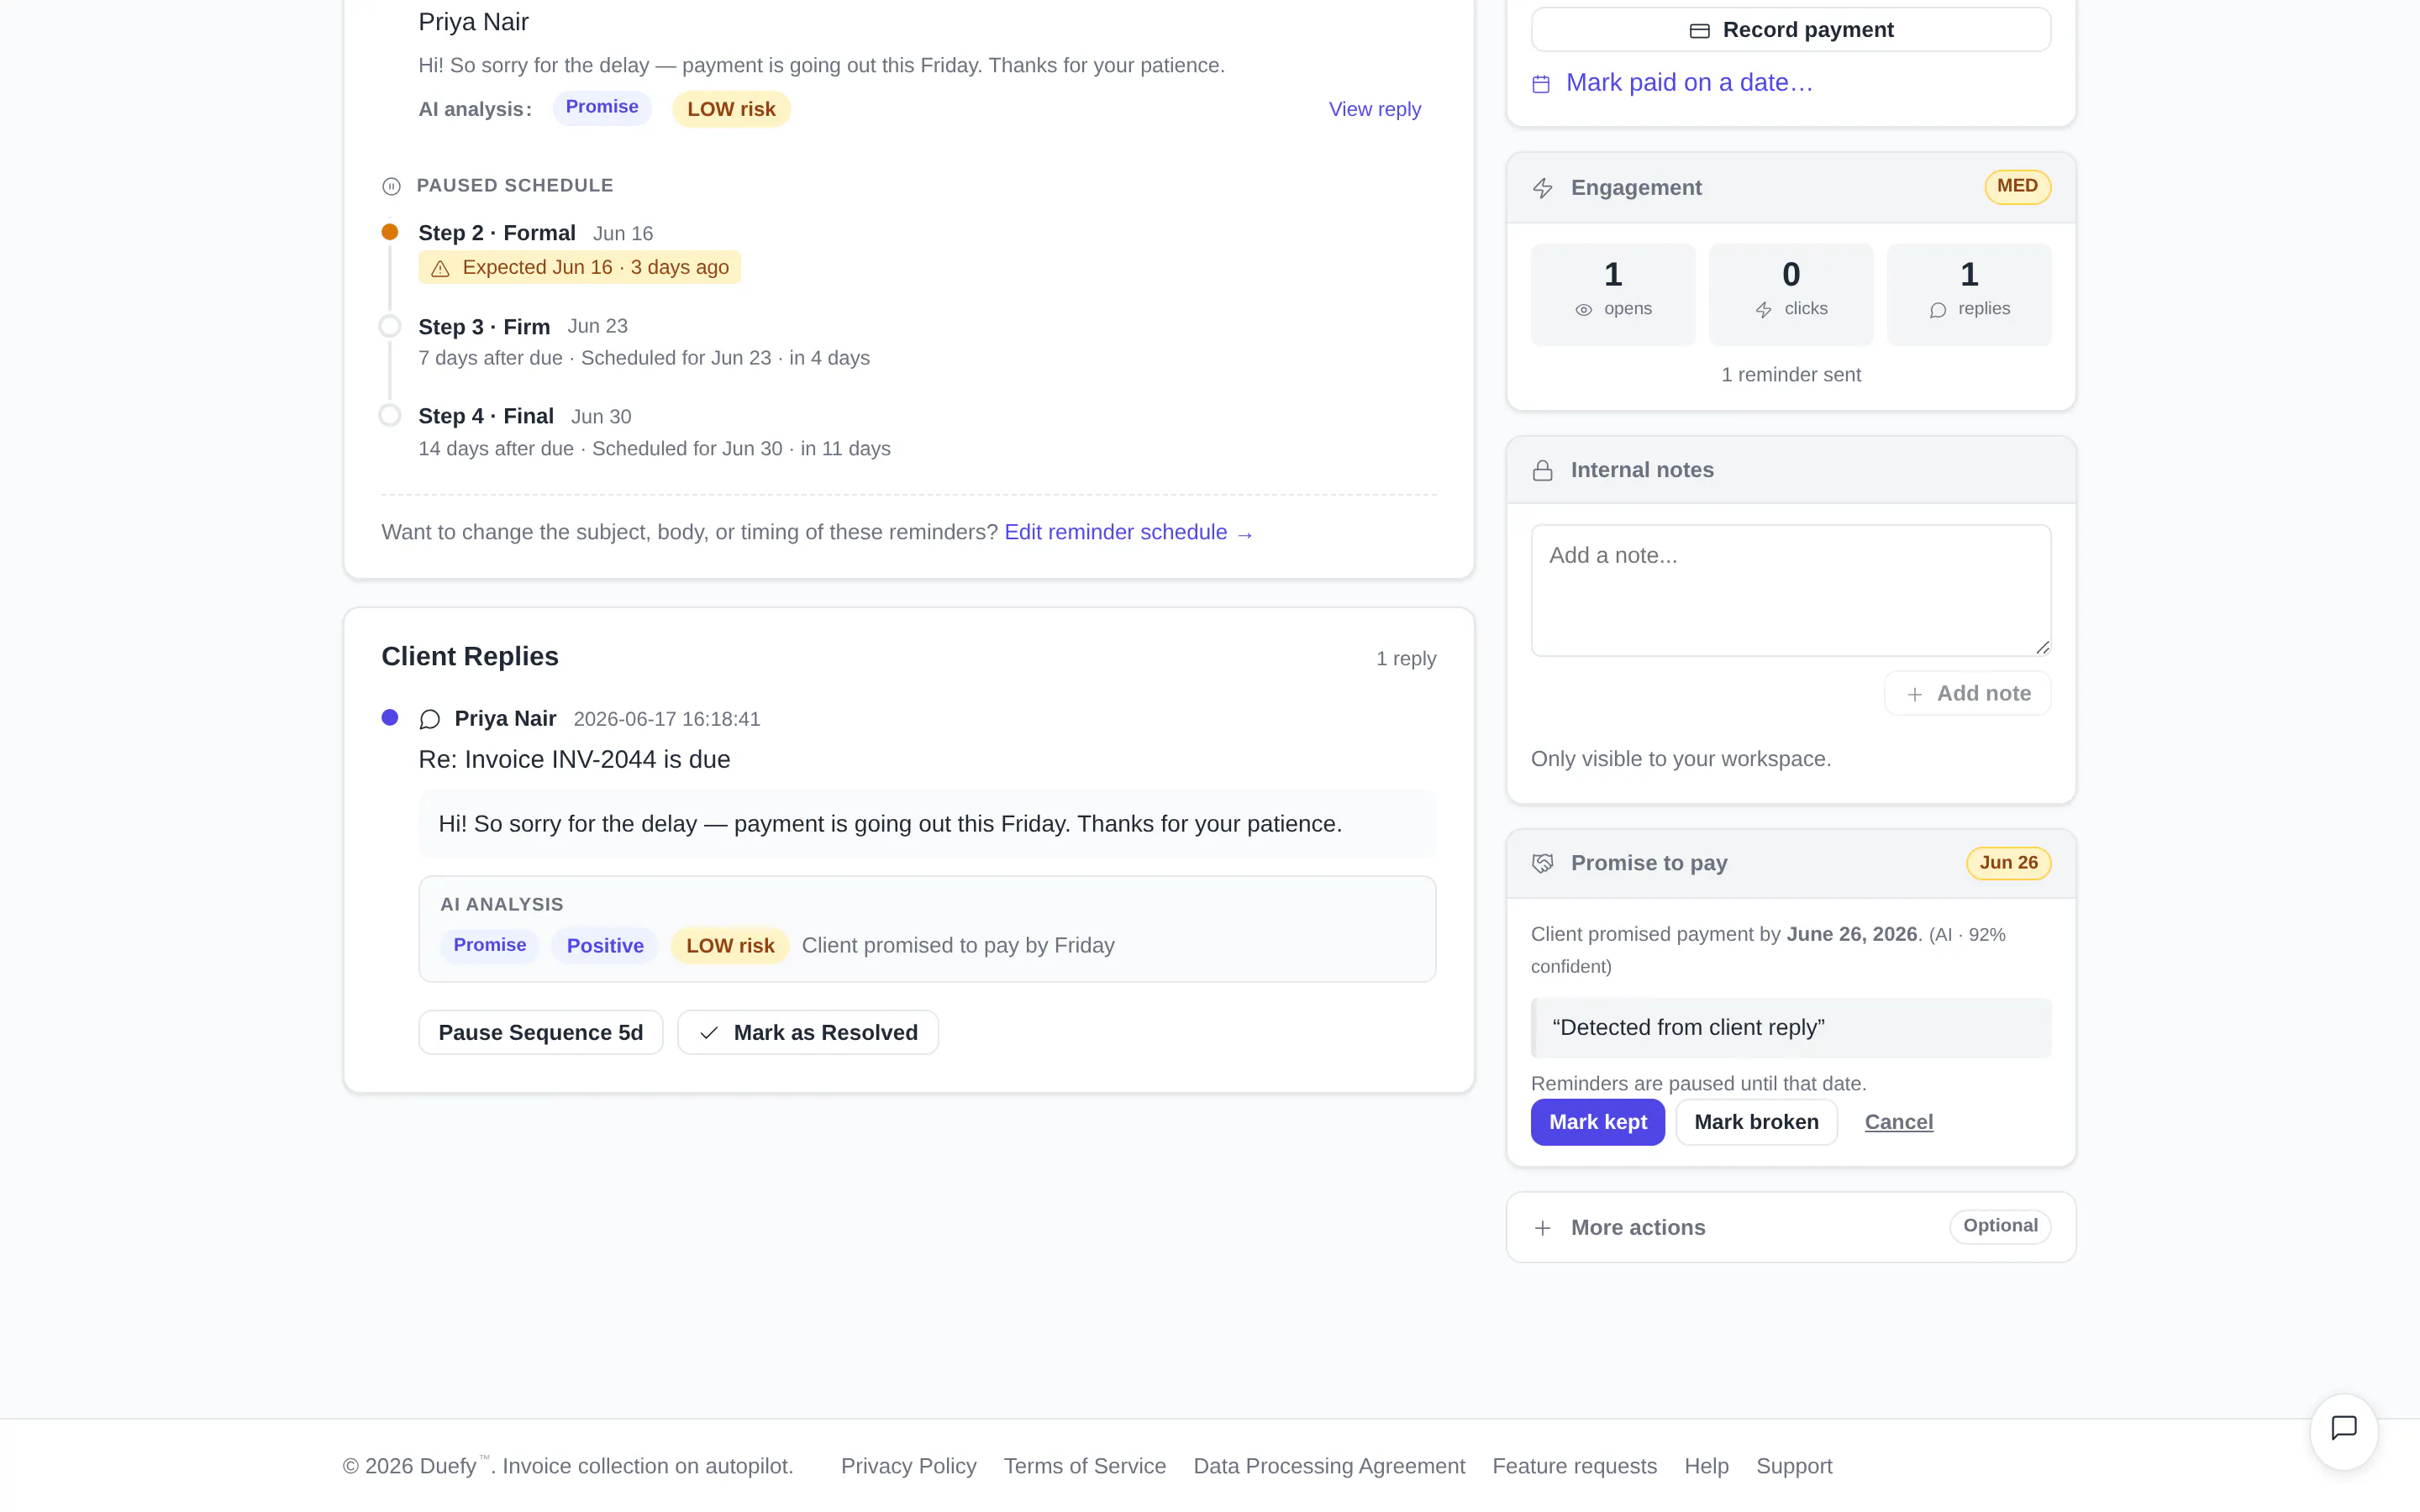
Task: Open the Data Processing Agreement link
Action: (x=1328, y=1466)
